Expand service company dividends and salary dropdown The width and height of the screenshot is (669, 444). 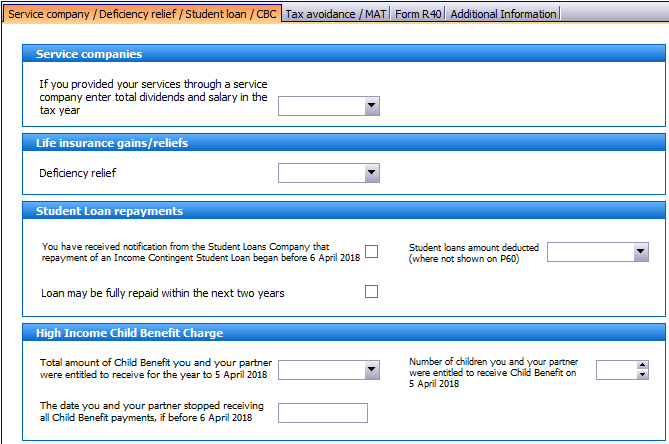click(x=372, y=105)
